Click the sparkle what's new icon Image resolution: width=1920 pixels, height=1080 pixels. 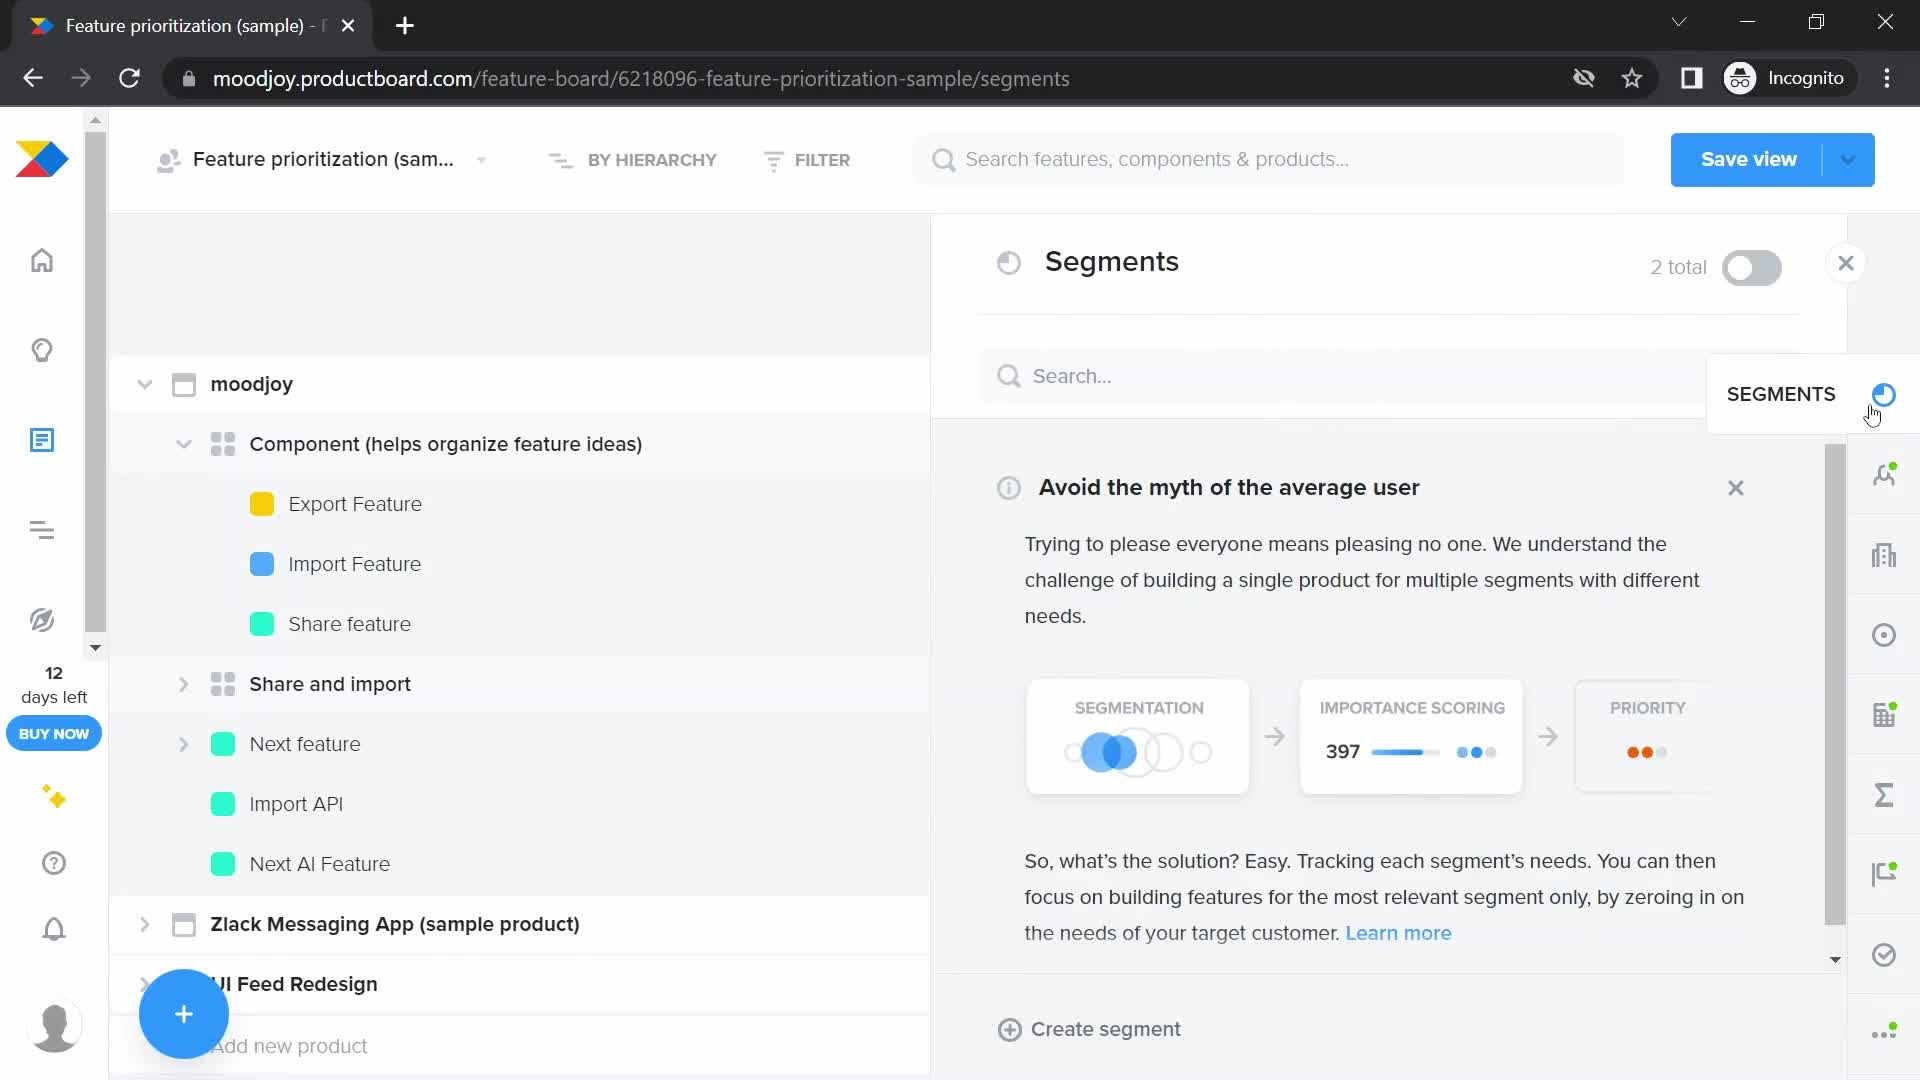54,797
